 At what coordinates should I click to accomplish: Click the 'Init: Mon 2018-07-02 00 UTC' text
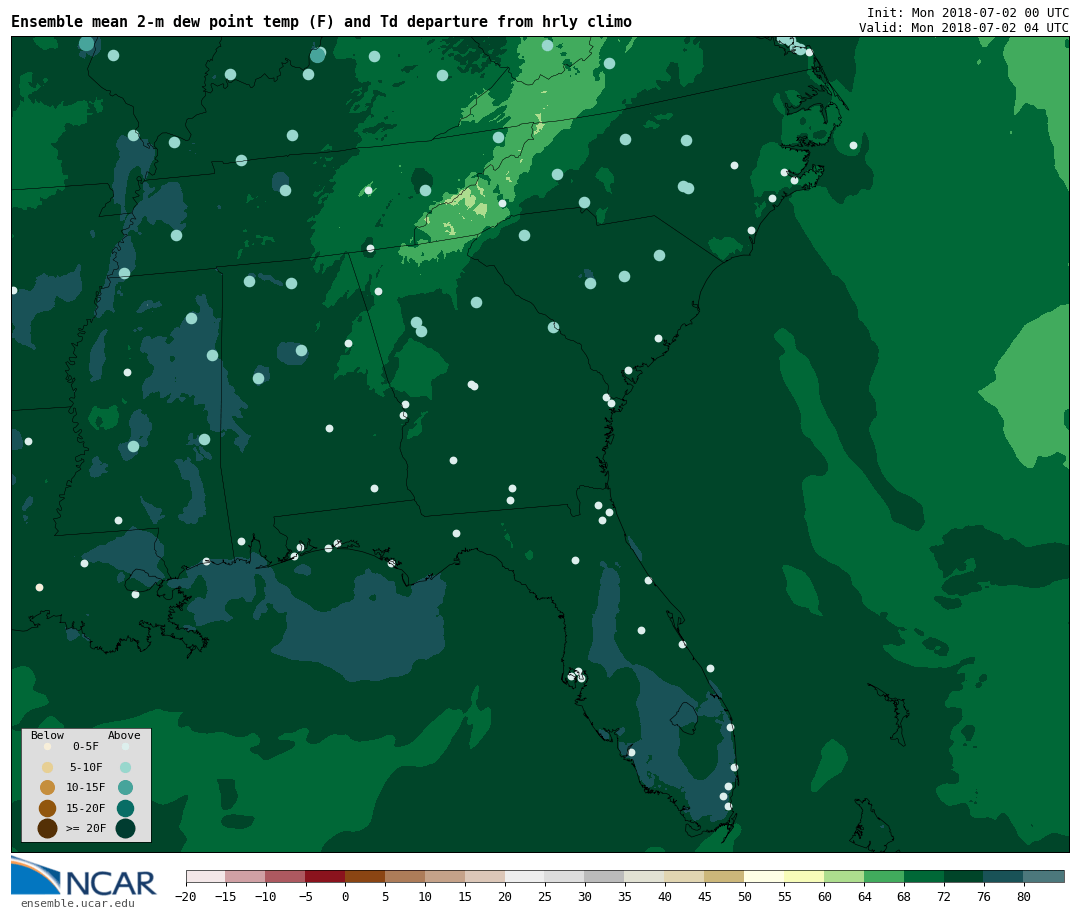pyautogui.click(x=968, y=13)
